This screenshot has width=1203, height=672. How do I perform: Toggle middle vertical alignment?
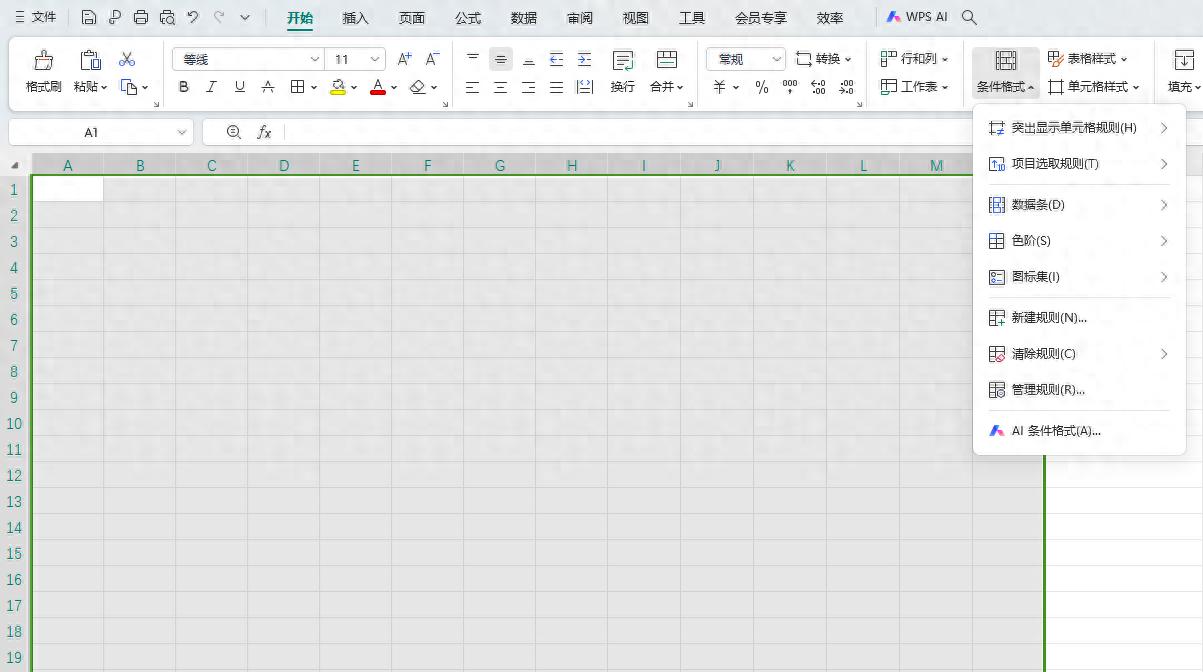pos(501,60)
